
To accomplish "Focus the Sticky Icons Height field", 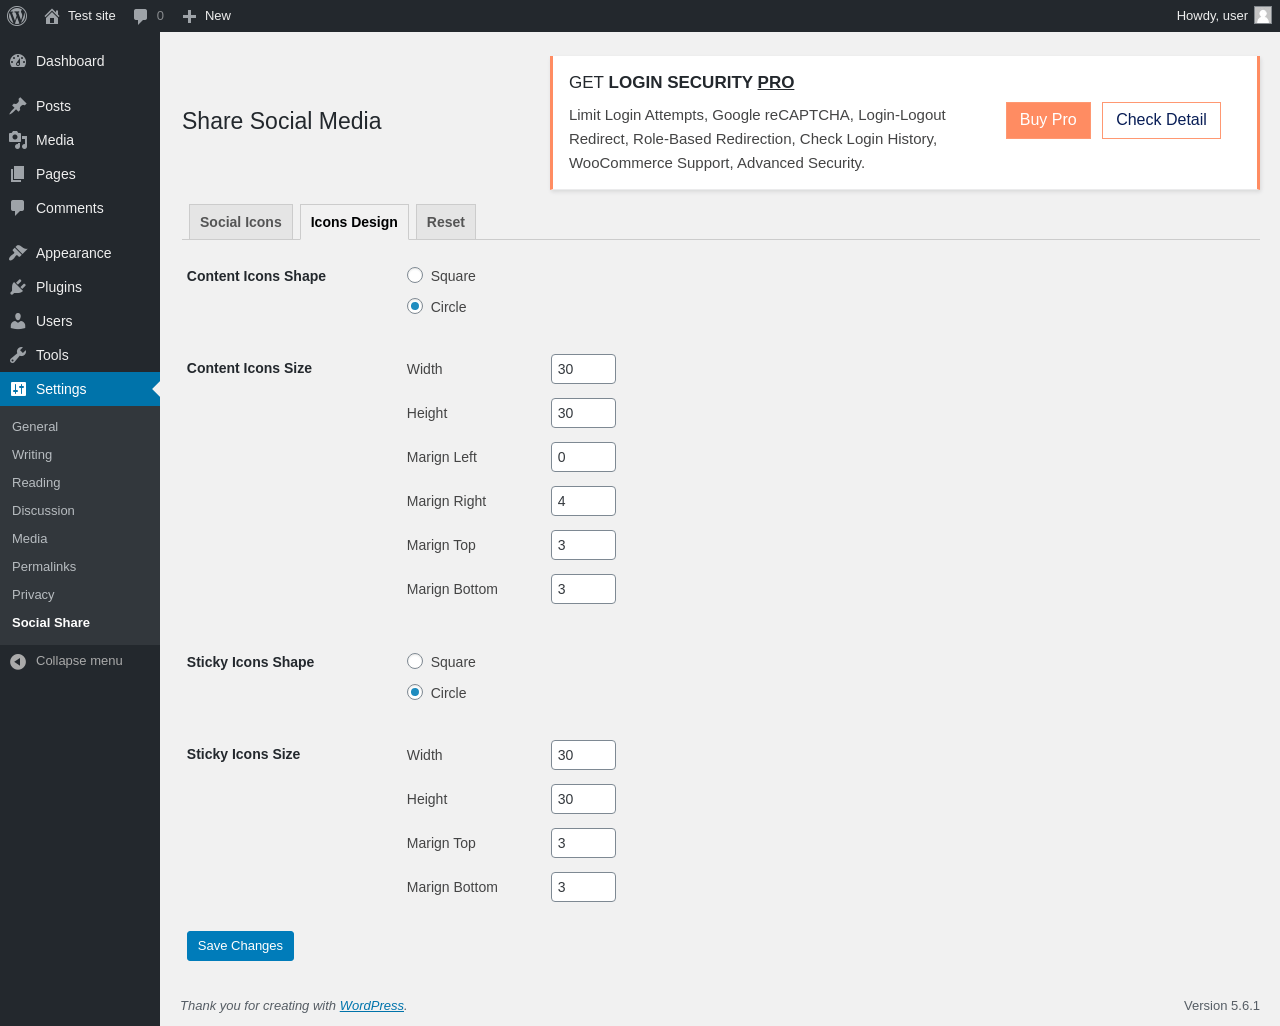I will click(x=583, y=799).
